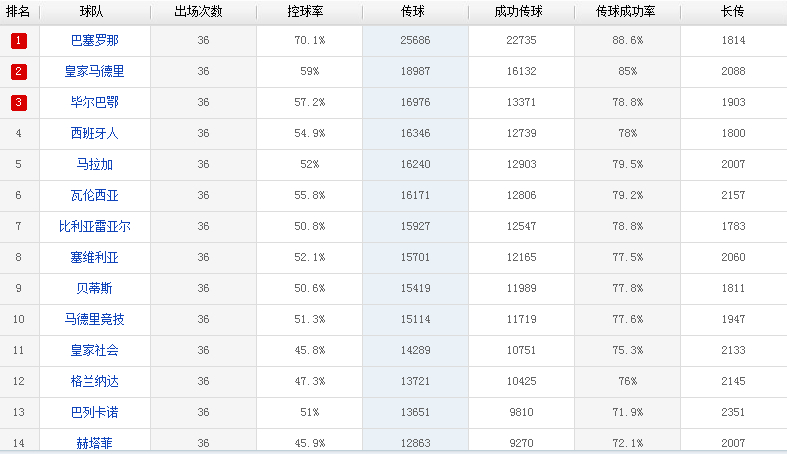787x454 pixels.
Task: Select the 70.1% possession cell
Action: [x=310, y=41]
